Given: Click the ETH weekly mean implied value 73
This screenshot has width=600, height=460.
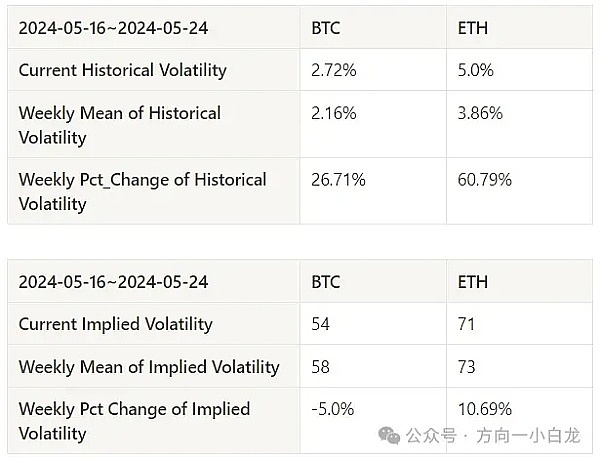Looking at the screenshot, I should [468, 367].
